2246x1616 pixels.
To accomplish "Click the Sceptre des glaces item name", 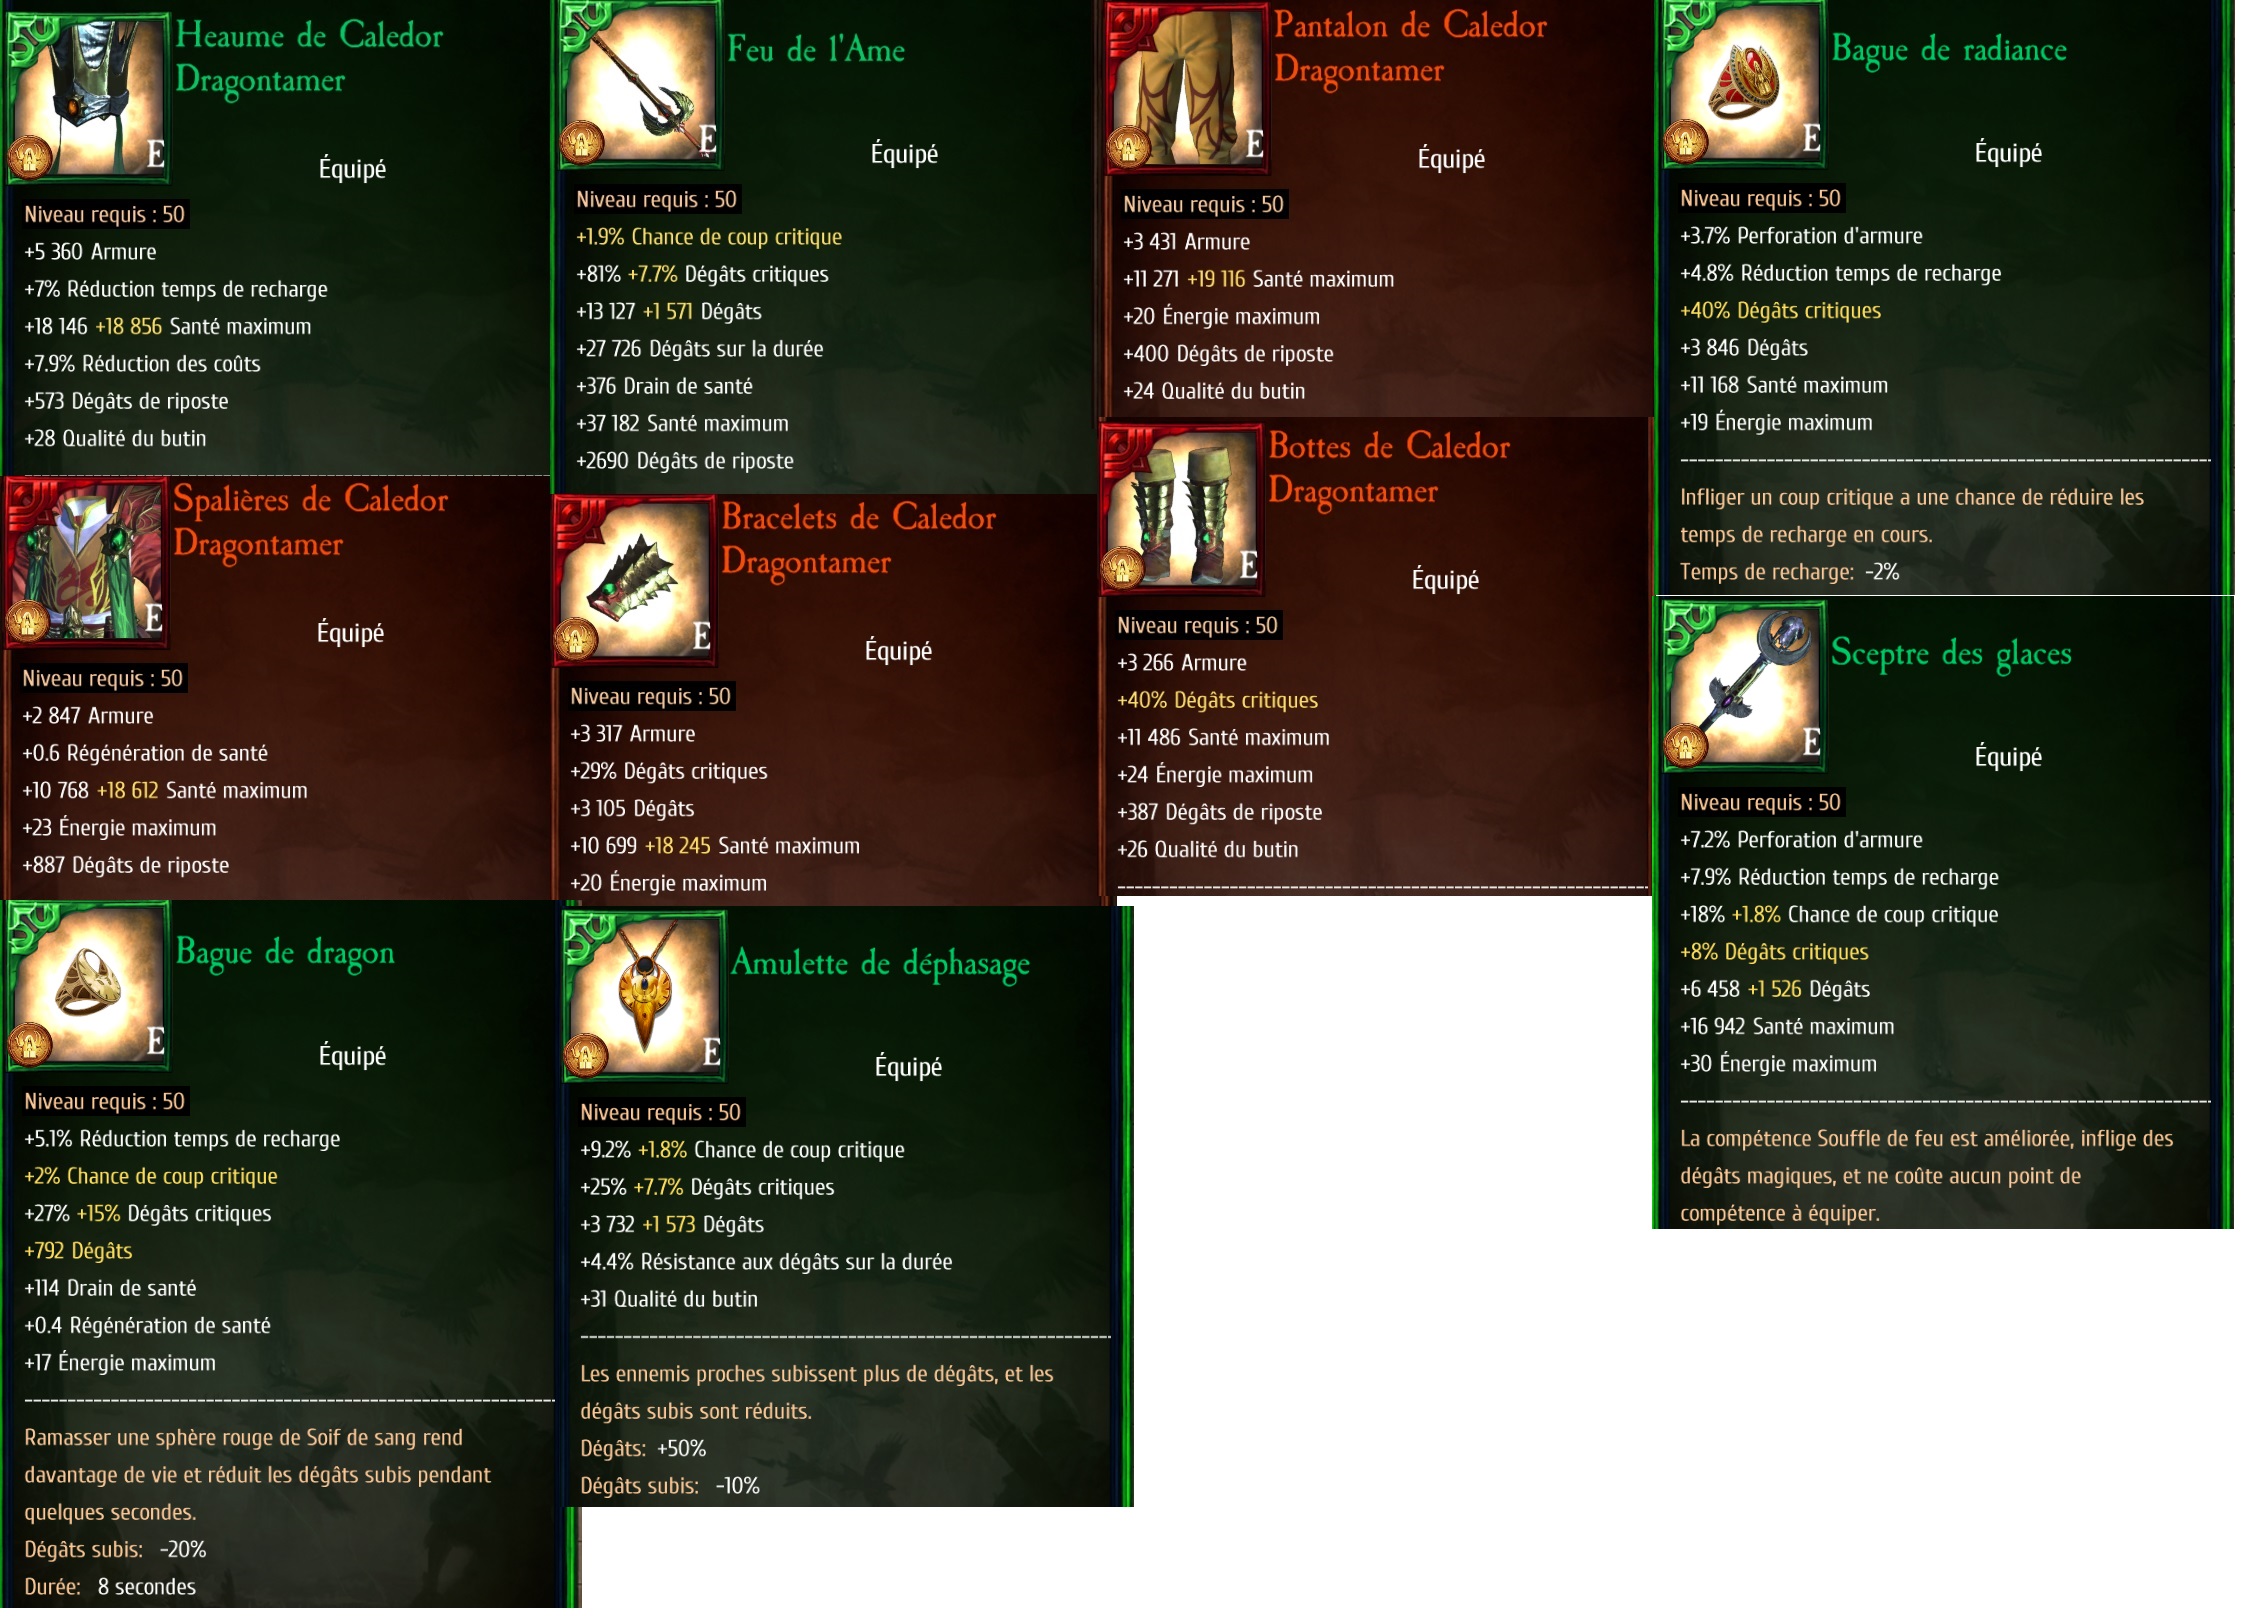I will coord(1950,654).
